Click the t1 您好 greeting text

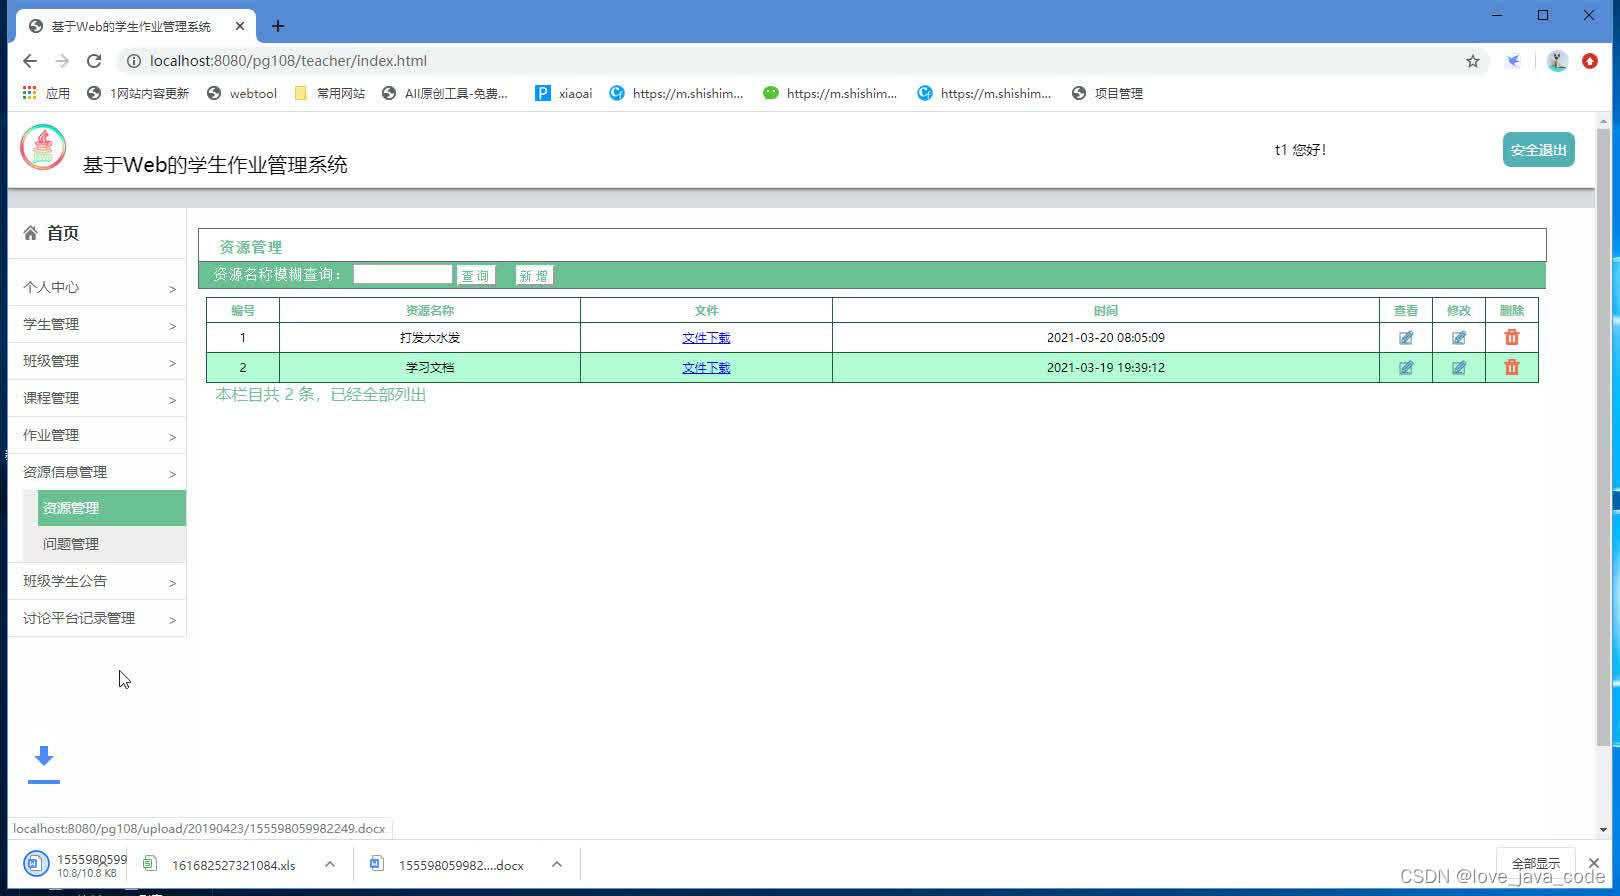1300,150
